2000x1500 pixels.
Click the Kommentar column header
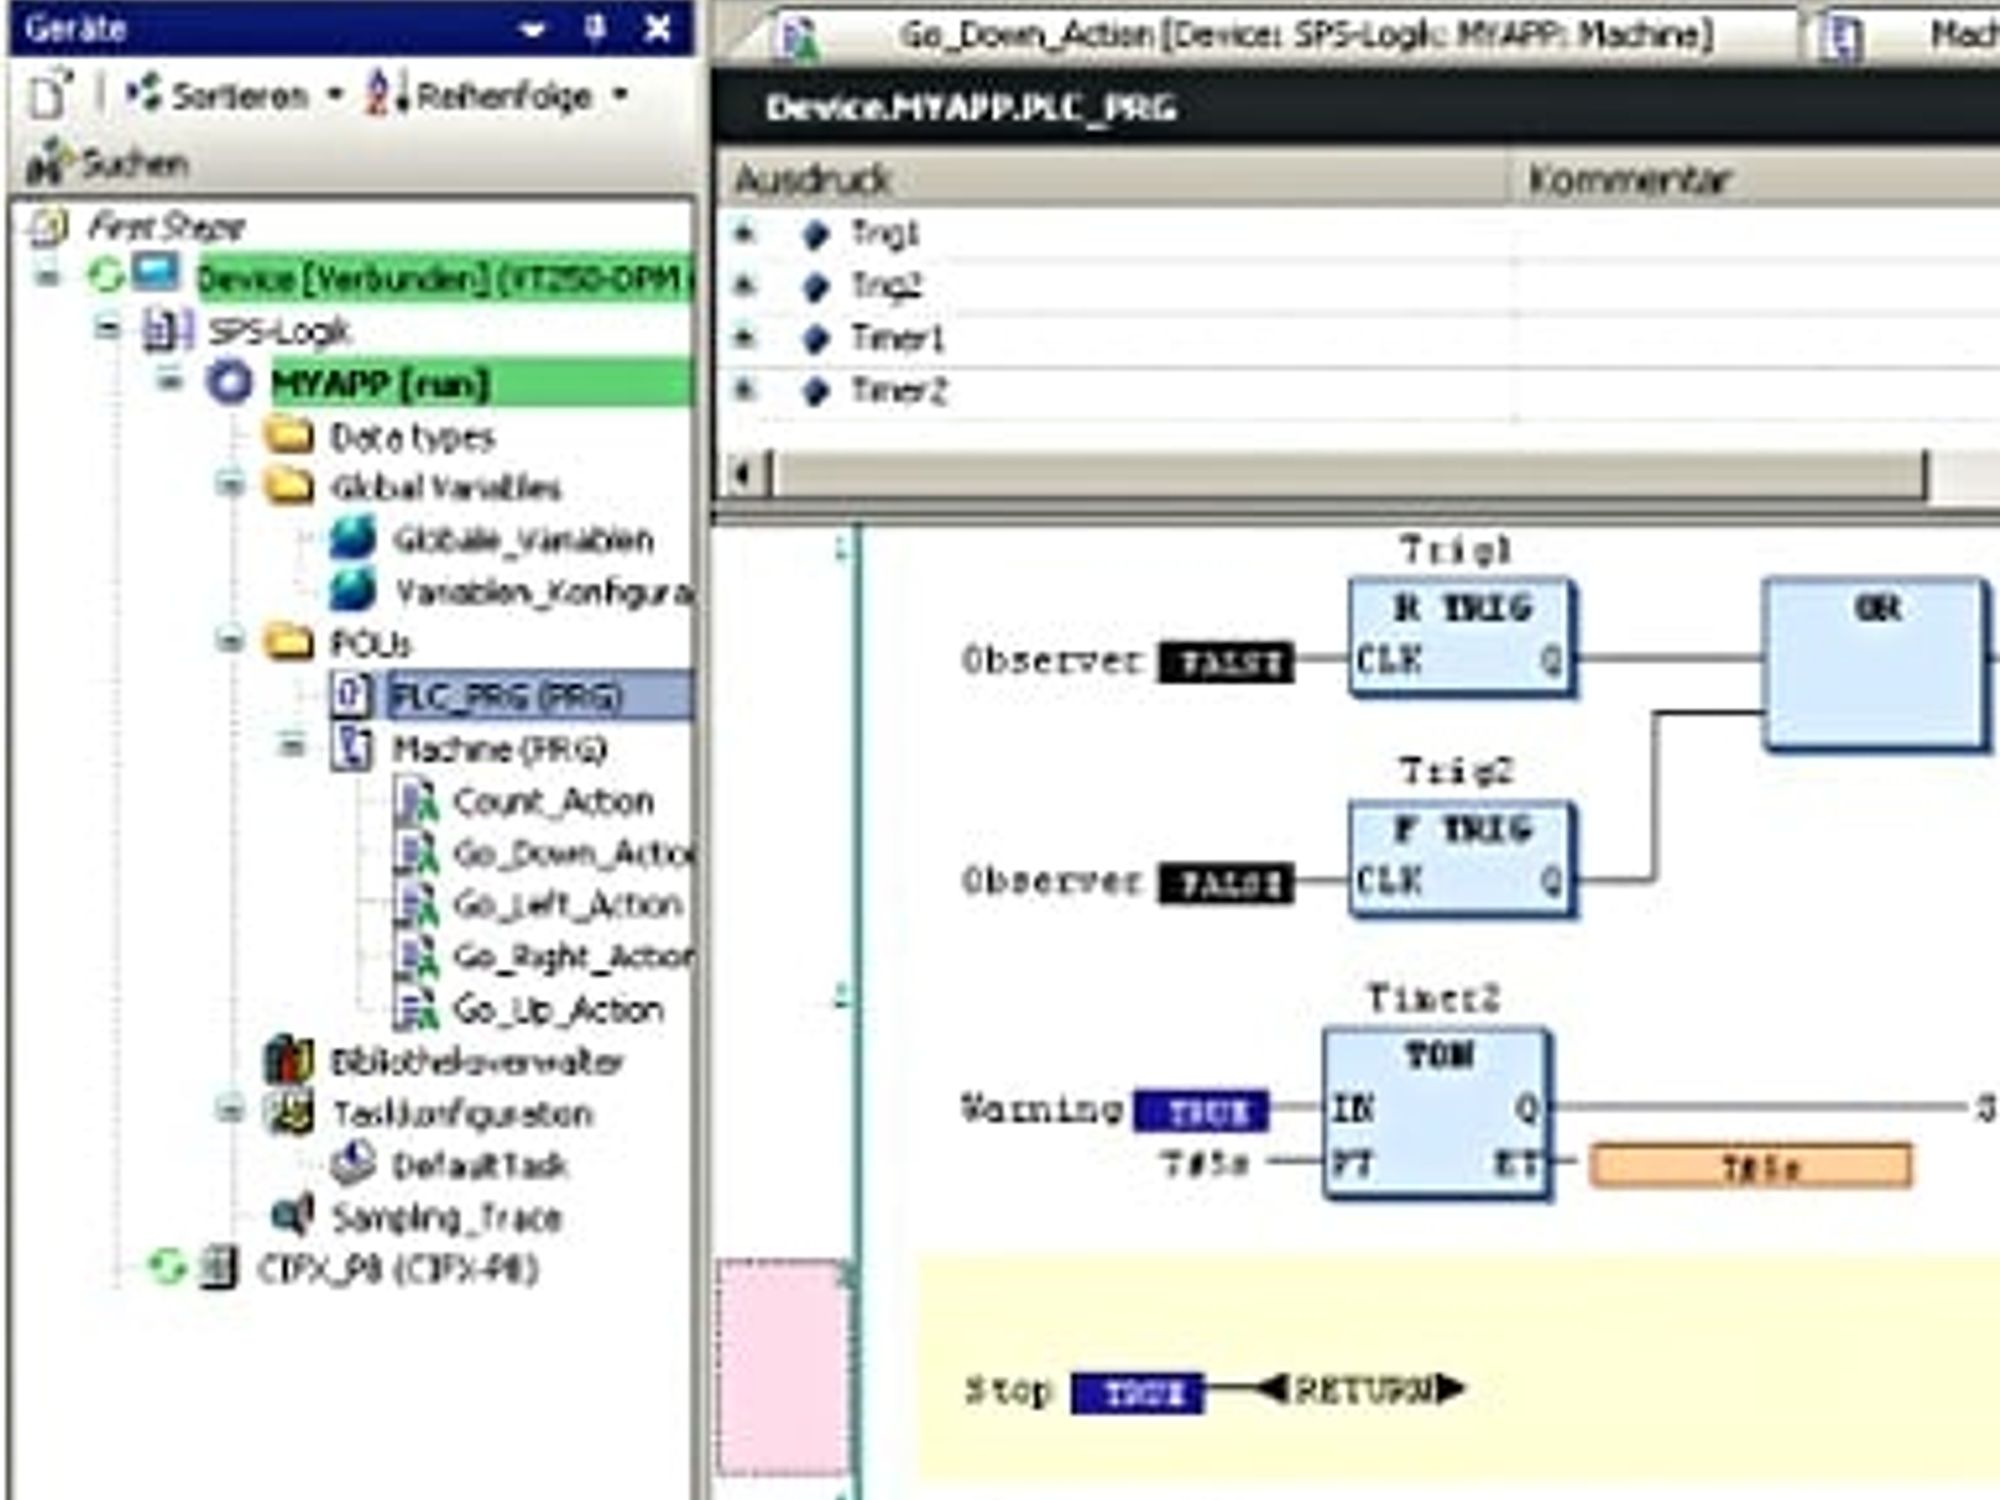tap(1756, 180)
